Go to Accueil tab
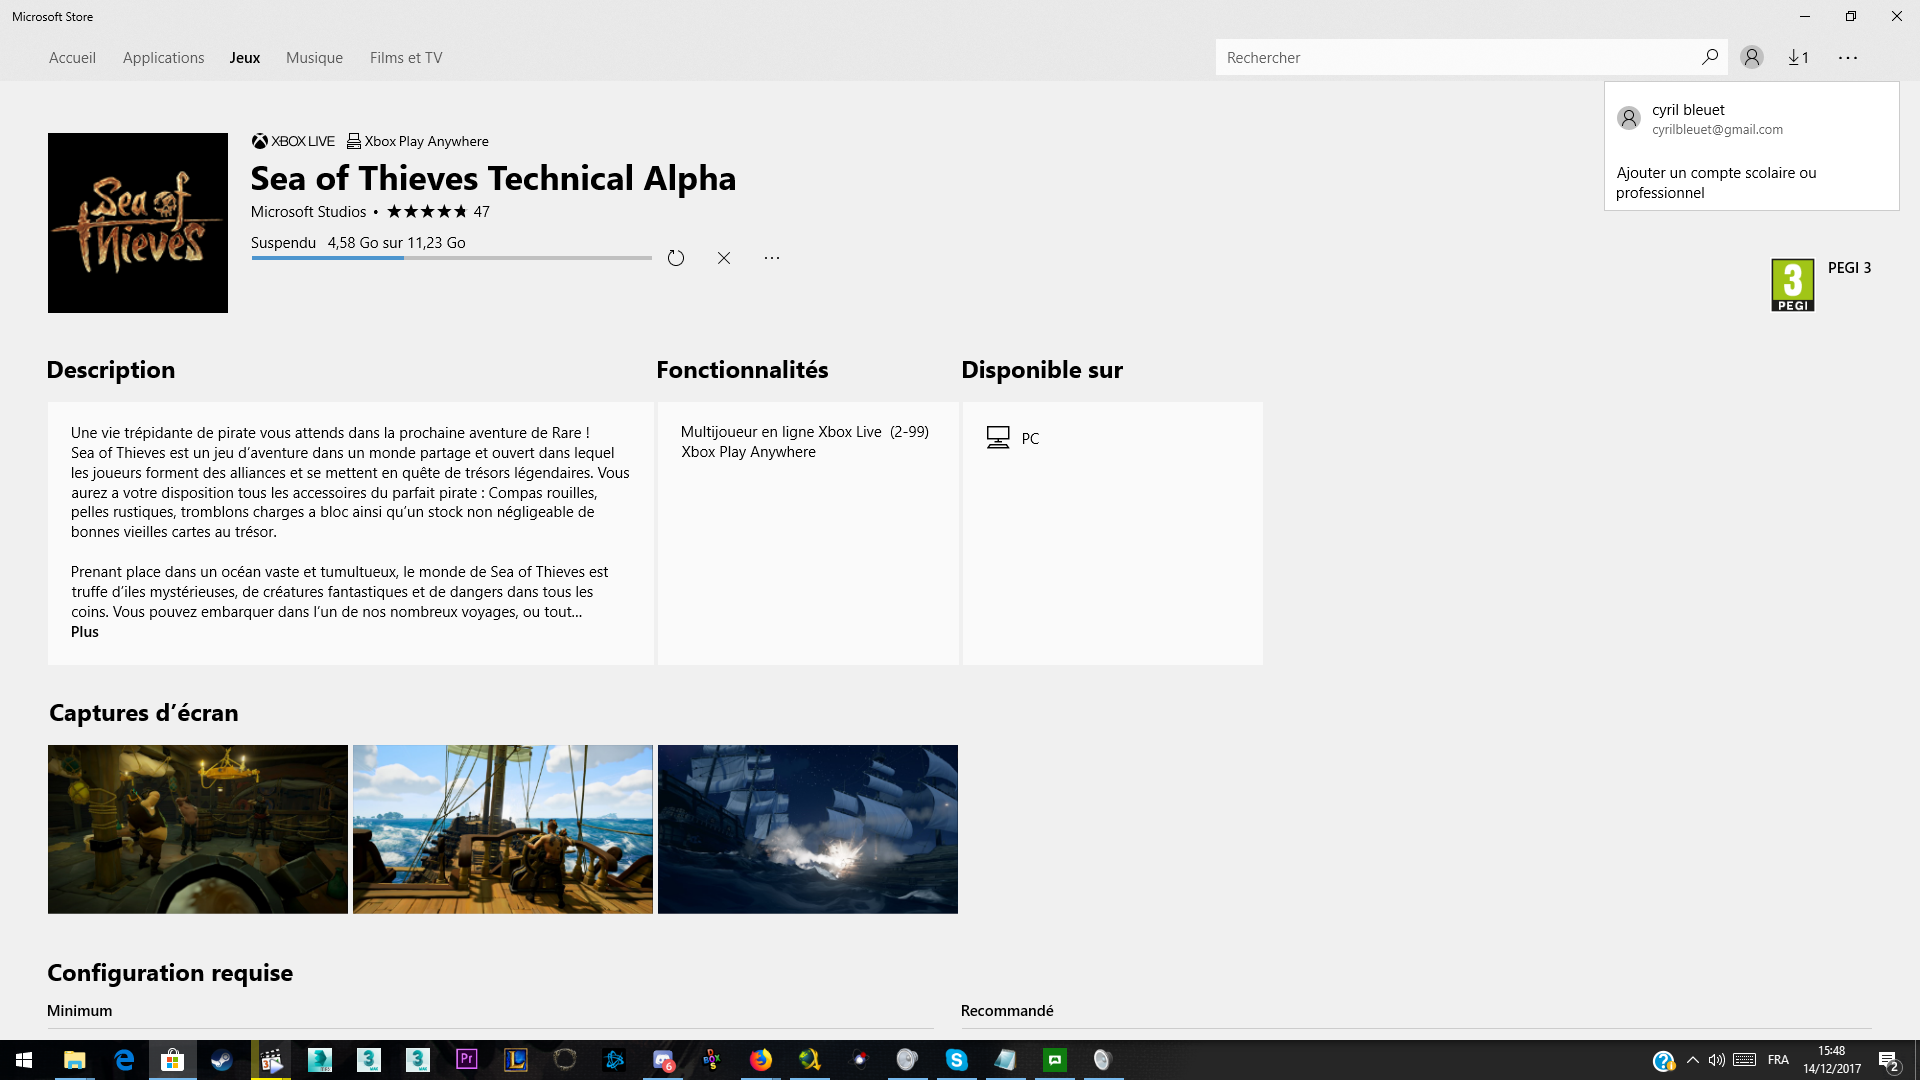1920x1080 pixels. click(72, 57)
